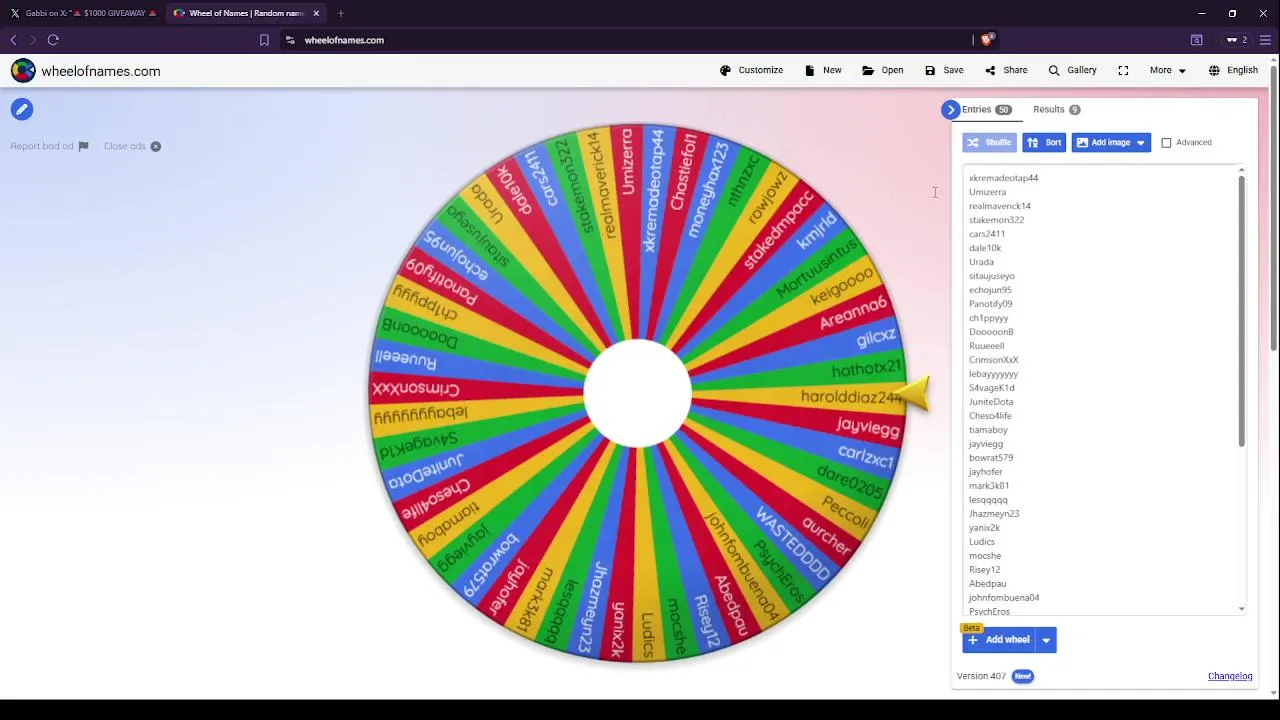Open the Gallery search

click(x=1072, y=70)
